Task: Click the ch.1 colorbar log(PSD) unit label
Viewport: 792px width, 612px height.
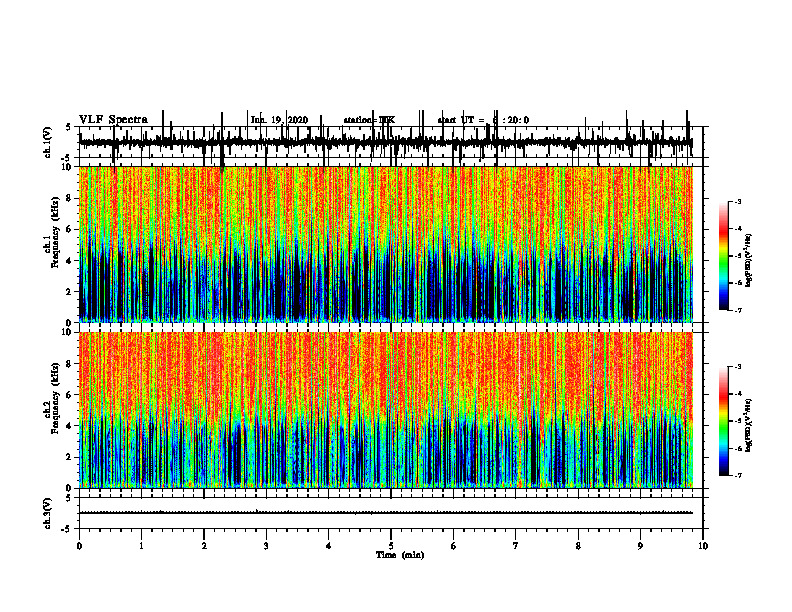Action: click(x=749, y=261)
